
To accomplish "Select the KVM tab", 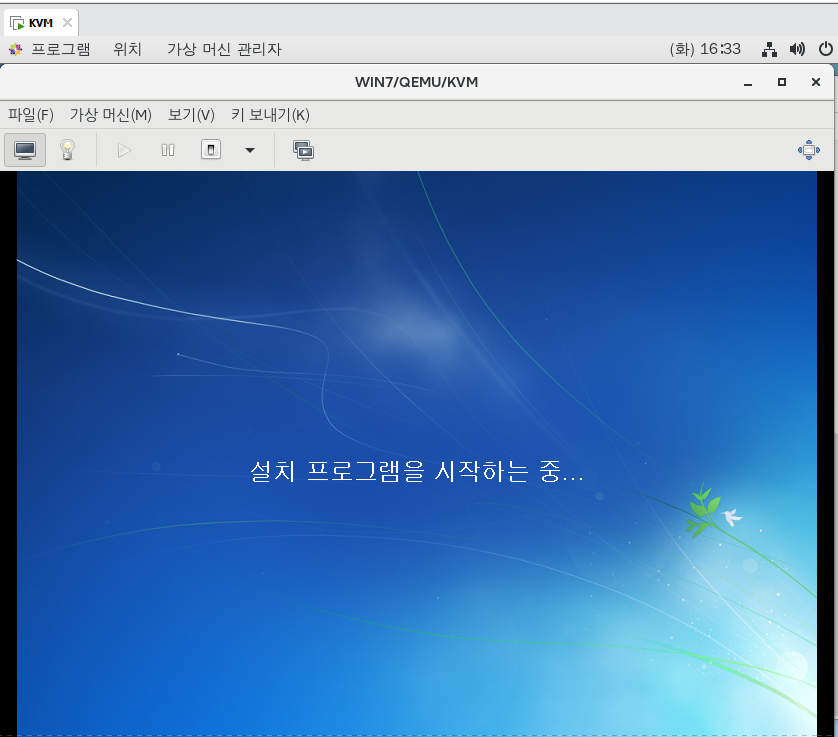I will [x=41, y=23].
